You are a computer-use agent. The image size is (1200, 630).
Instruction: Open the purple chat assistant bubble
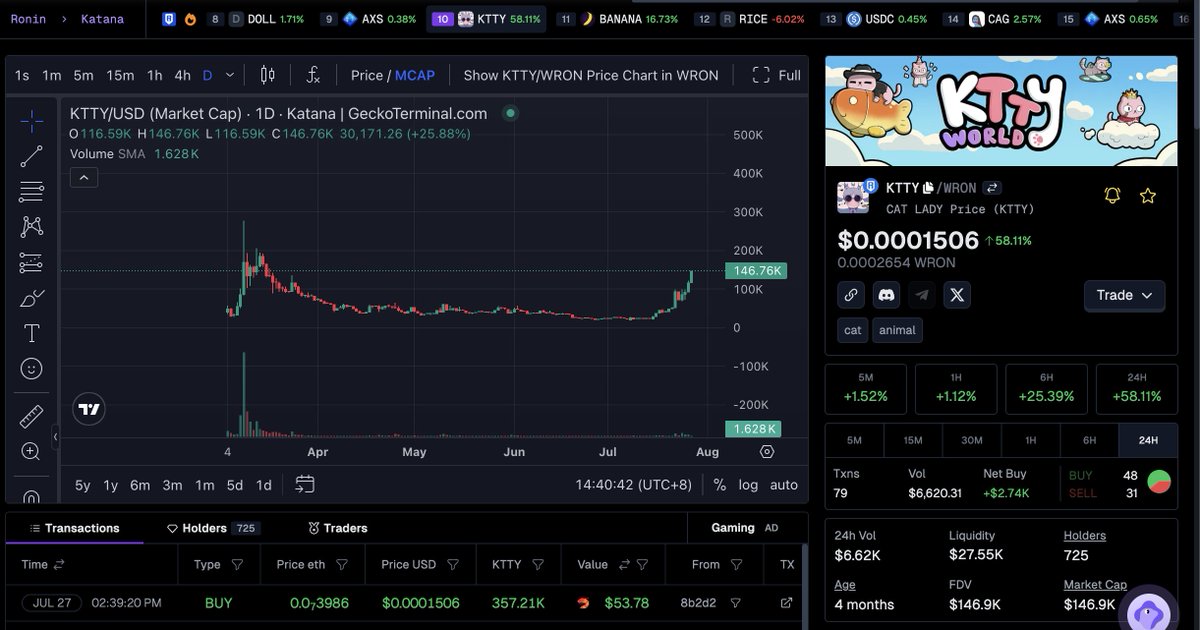[x=1148, y=612]
